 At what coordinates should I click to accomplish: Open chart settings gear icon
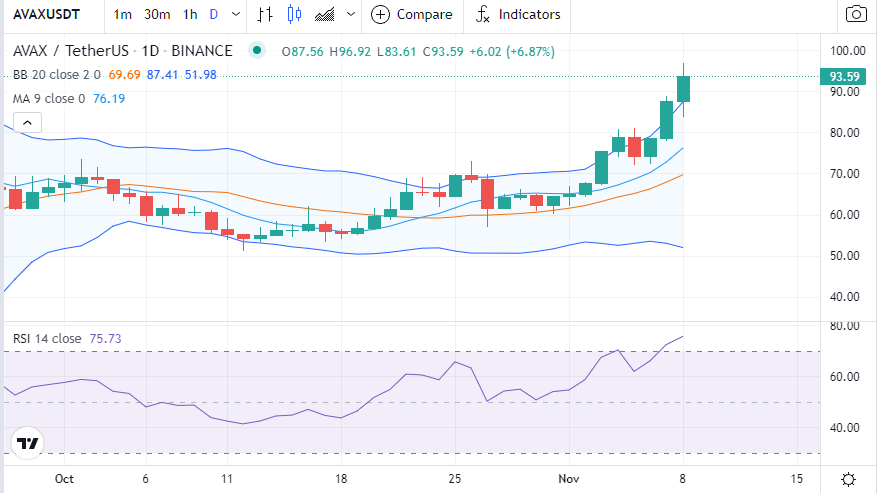848,479
